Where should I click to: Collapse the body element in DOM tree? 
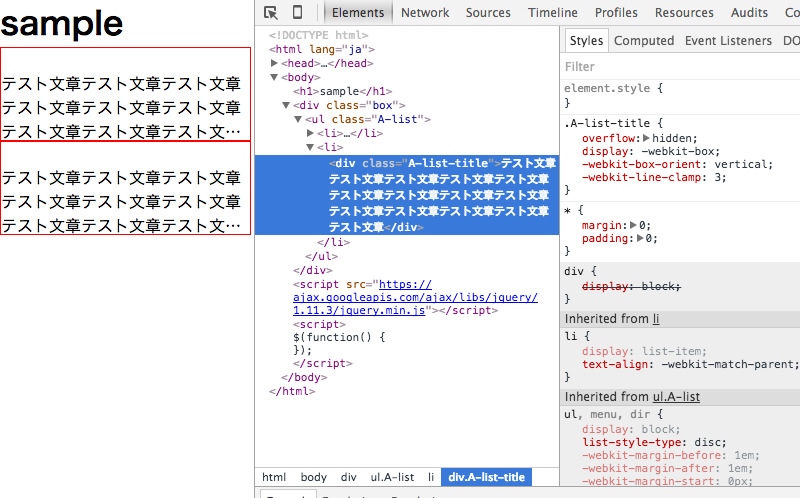point(275,77)
